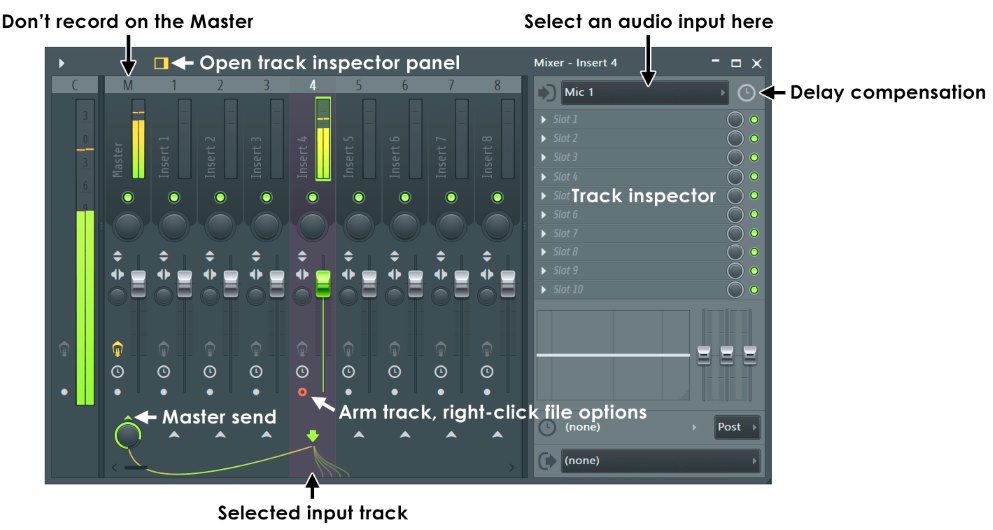Toggle the Master track mute LED

click(x=127, y=198)
